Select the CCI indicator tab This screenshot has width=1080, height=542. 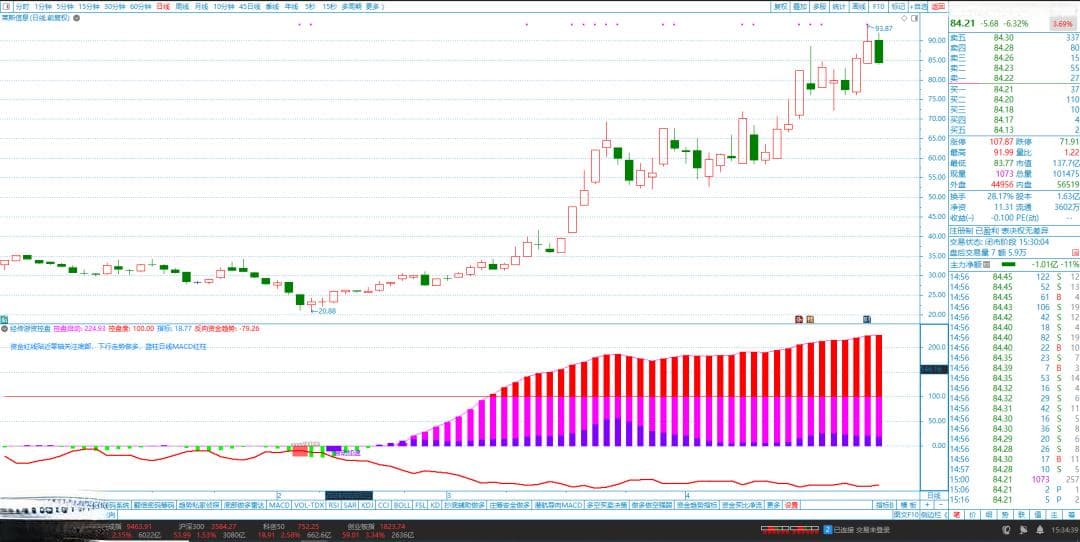point(384,505)
